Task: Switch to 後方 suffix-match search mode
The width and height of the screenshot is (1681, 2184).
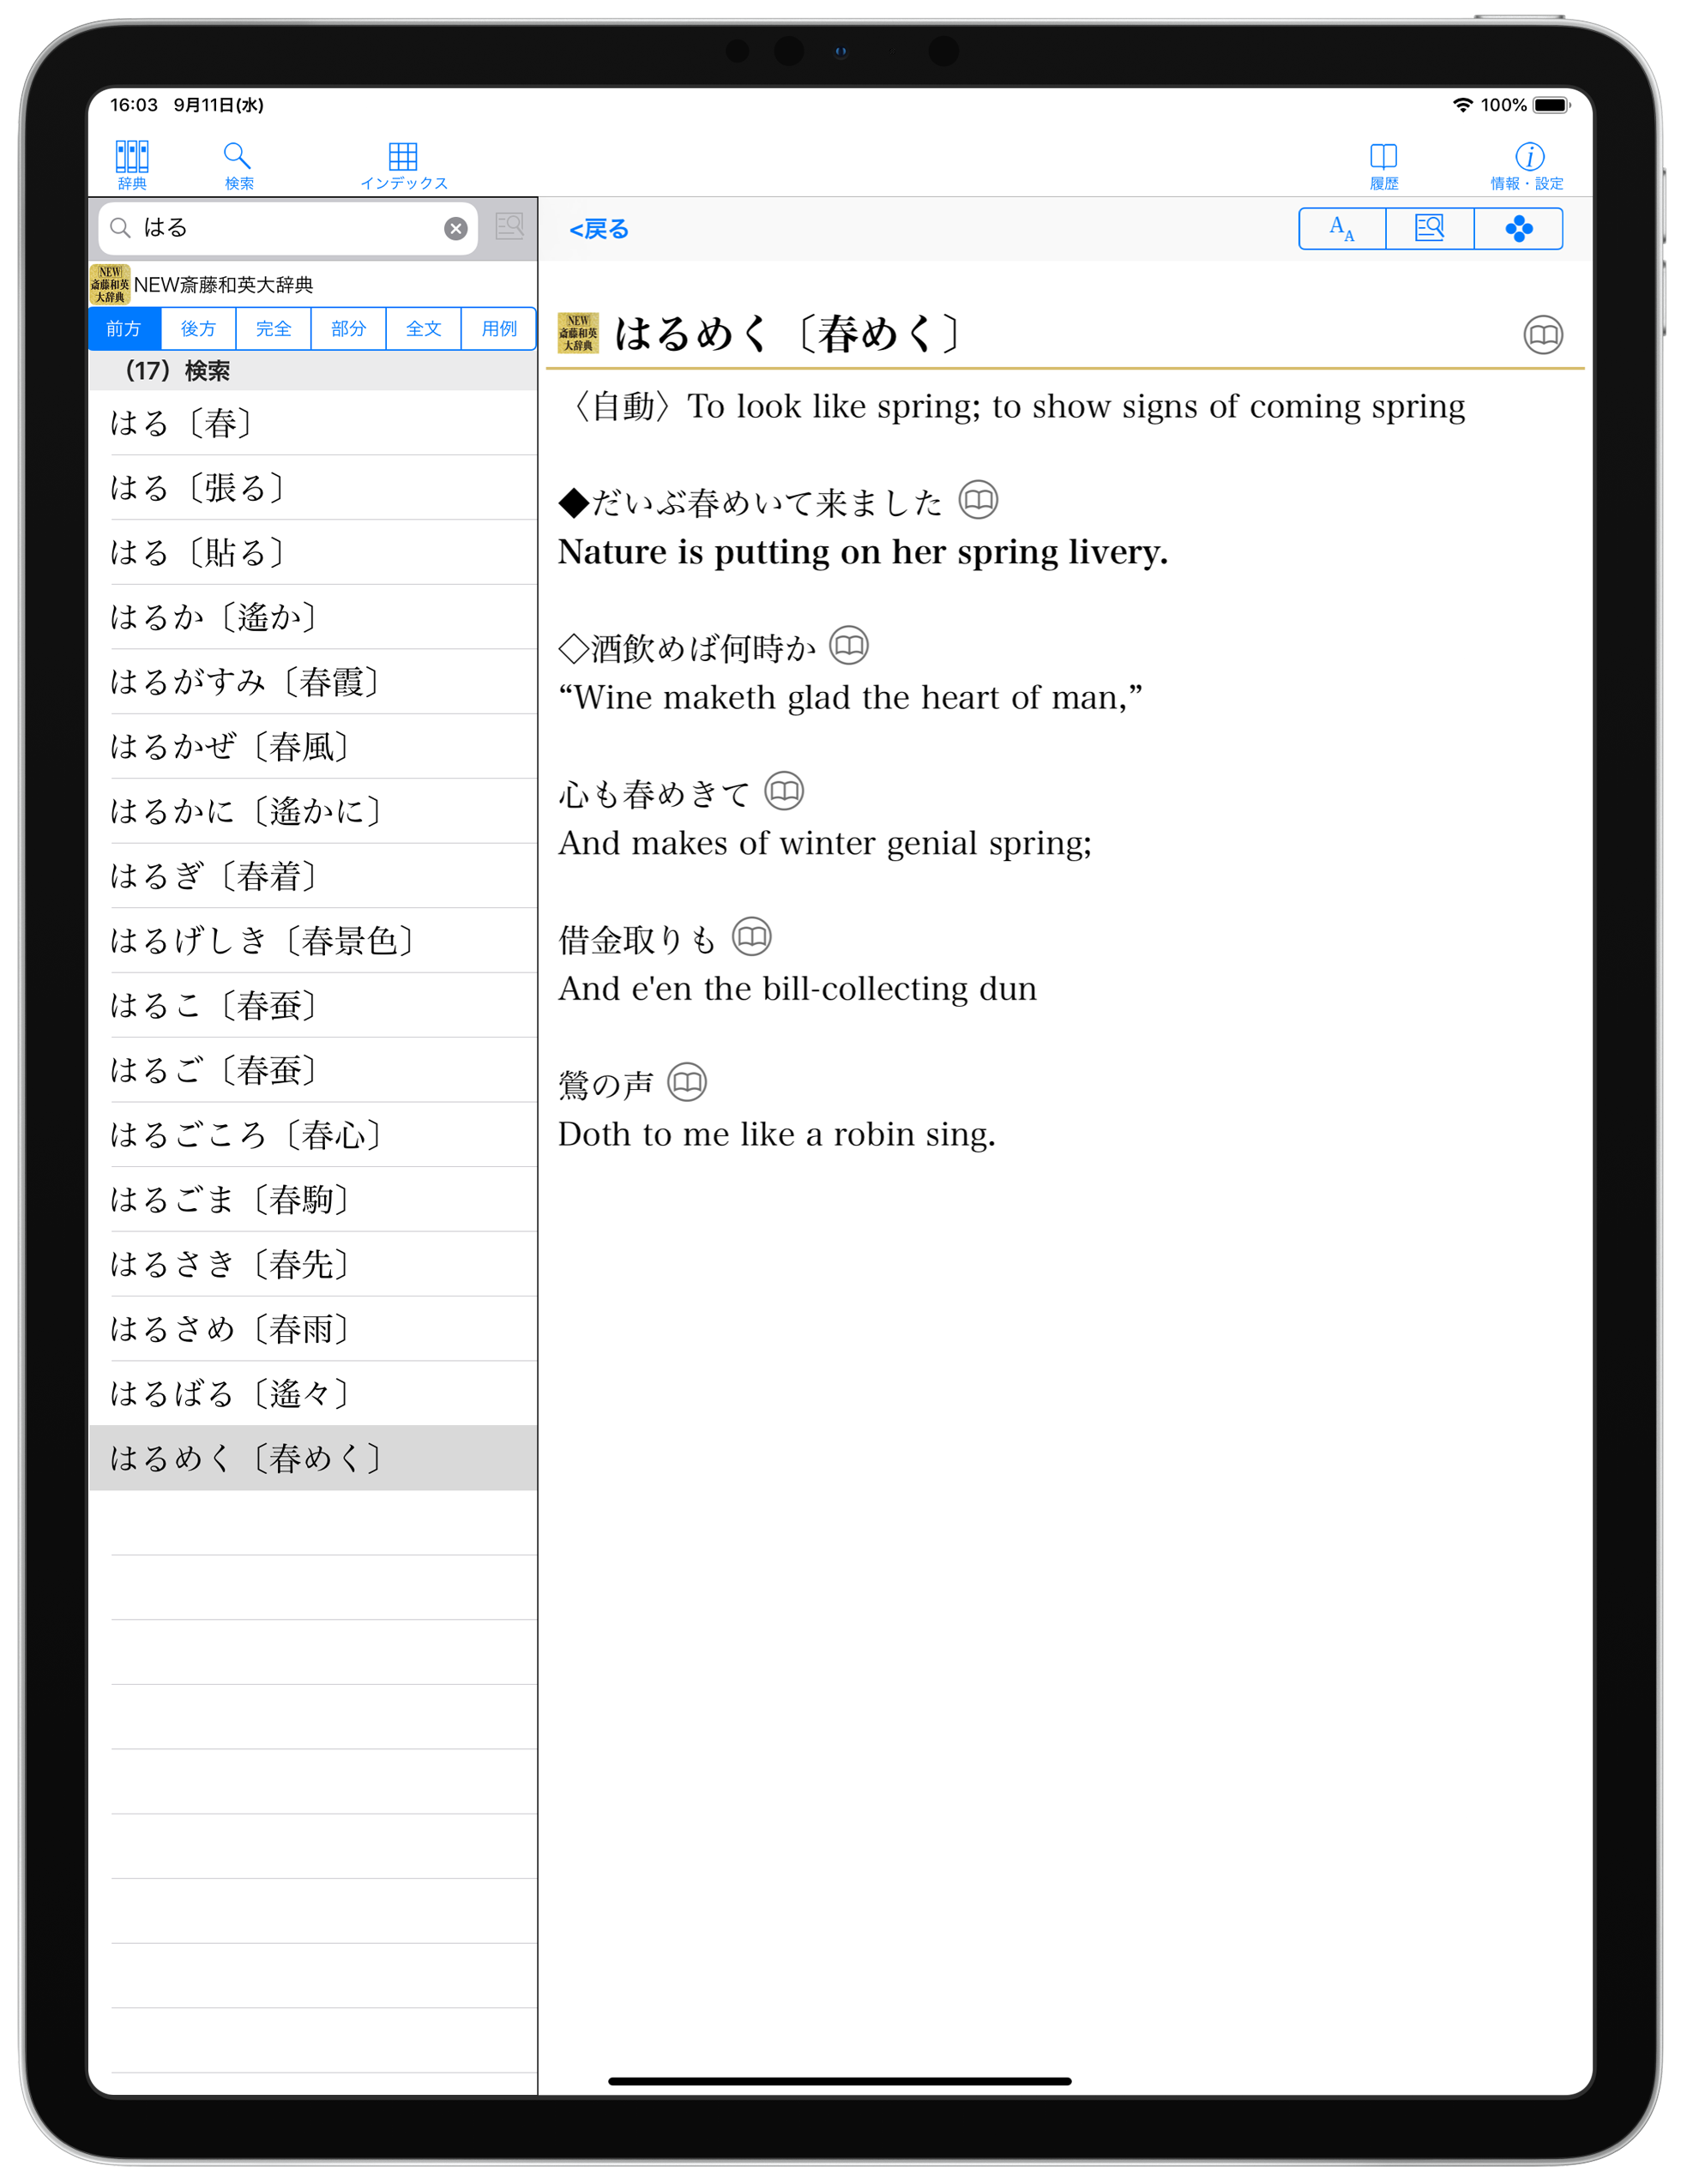Action: [198, 329]
